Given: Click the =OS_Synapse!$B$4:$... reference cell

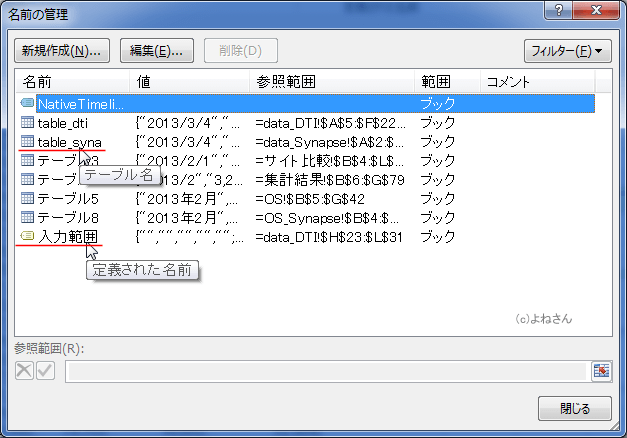Looking at the screenshot, I should tap(327, 218).
